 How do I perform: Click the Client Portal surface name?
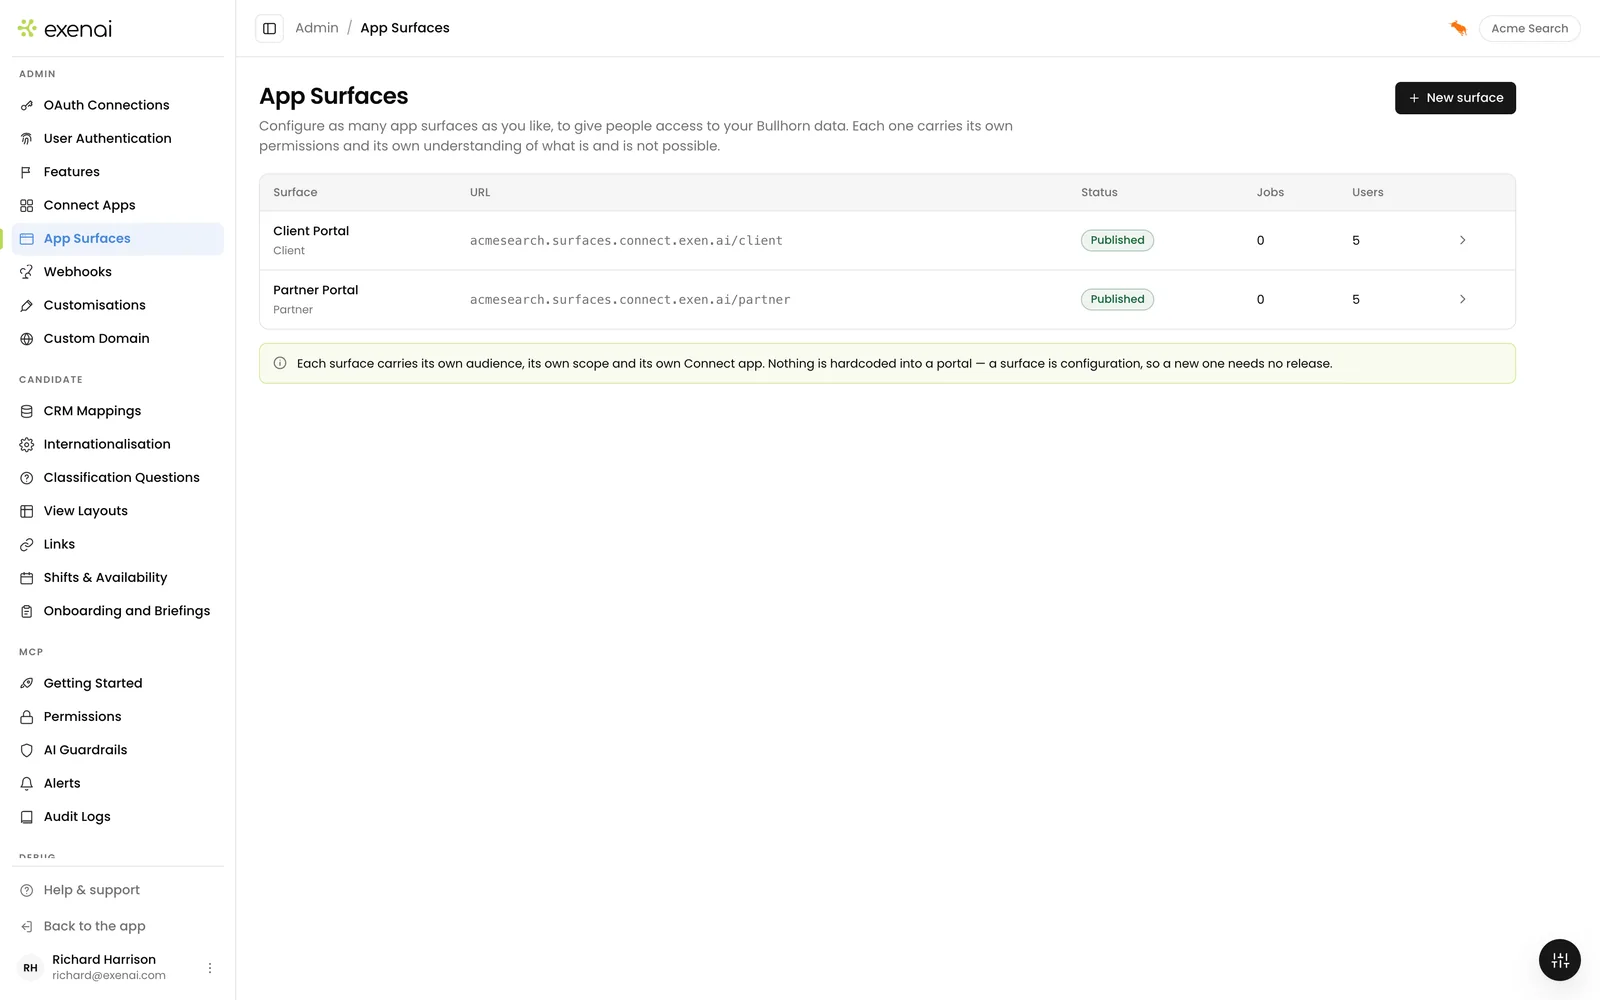(311, 231)
